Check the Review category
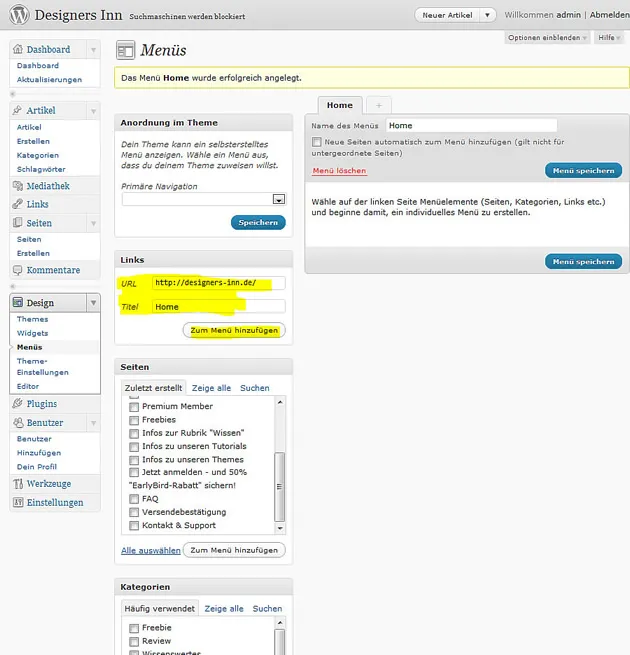The height and width of the screenshot is (655, 630). [134, 641]
